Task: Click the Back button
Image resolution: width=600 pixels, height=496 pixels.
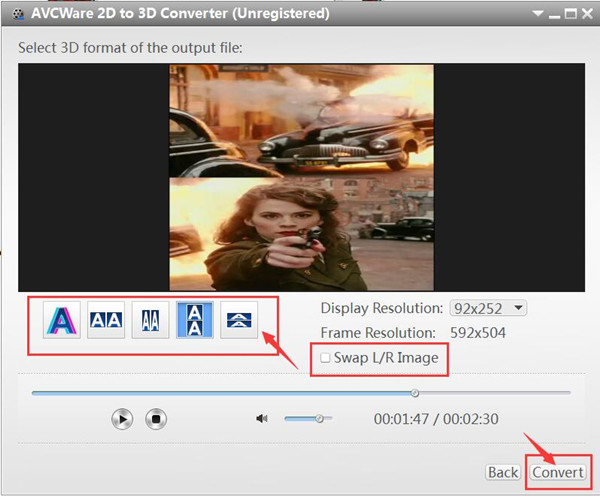Action: 503,472
